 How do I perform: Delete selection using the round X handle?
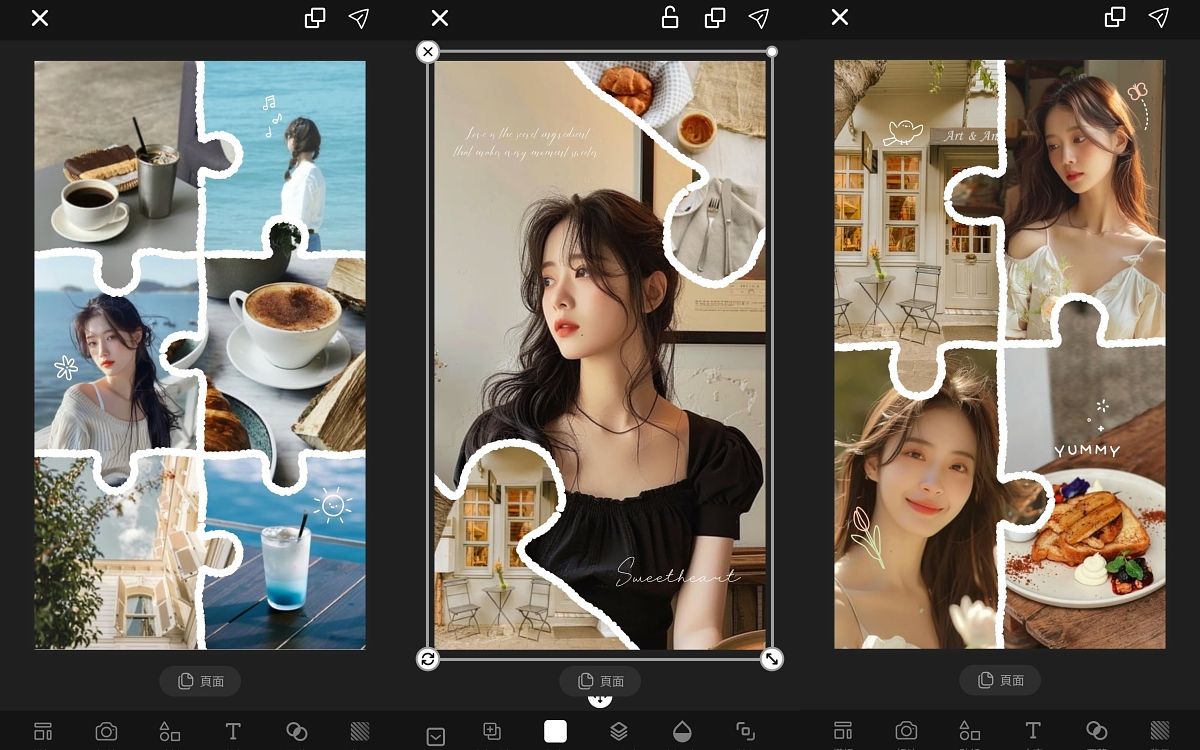pos(428,52)
